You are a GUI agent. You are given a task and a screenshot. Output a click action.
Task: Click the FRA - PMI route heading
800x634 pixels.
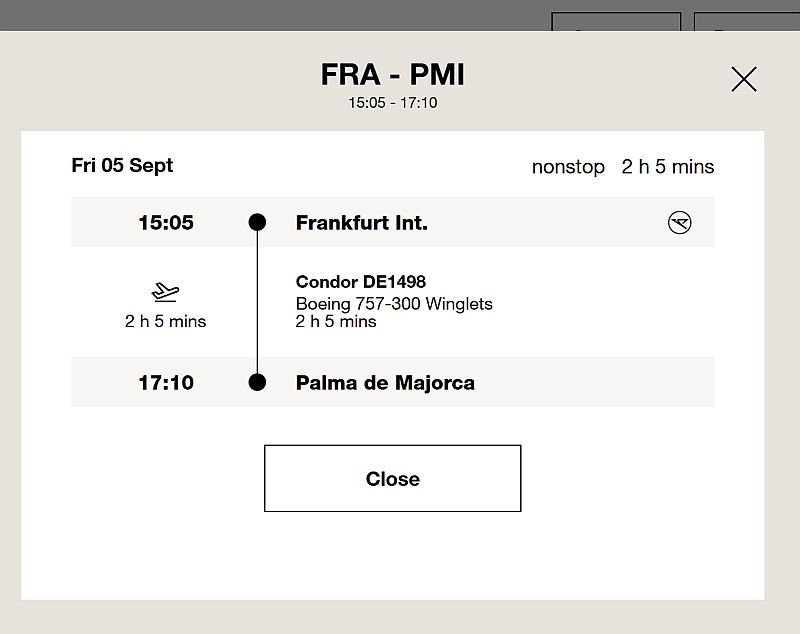click(392, 75)
